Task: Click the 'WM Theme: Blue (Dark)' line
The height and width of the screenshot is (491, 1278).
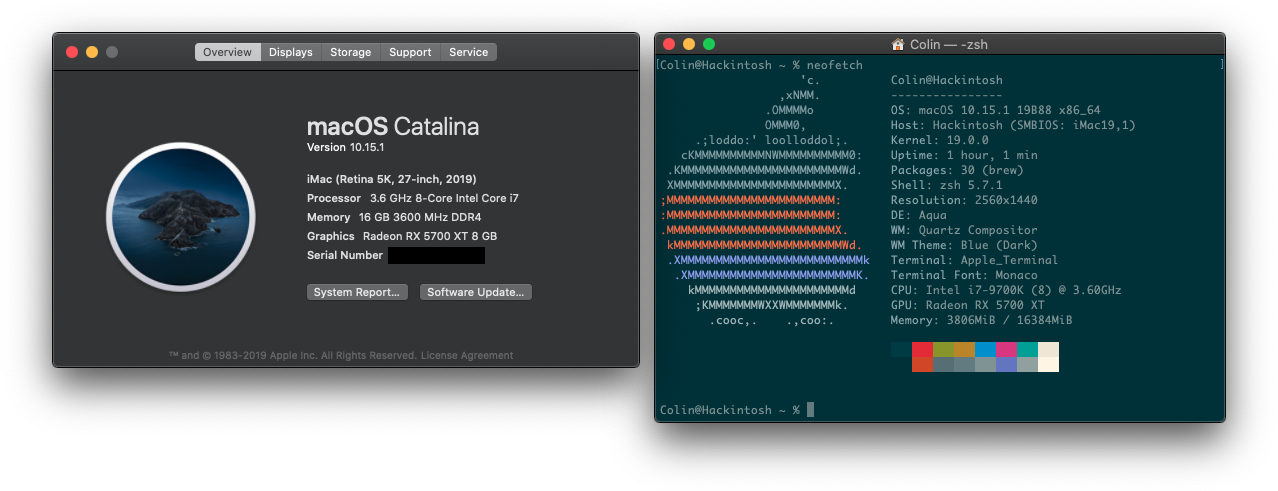Action: click(964, 245)
